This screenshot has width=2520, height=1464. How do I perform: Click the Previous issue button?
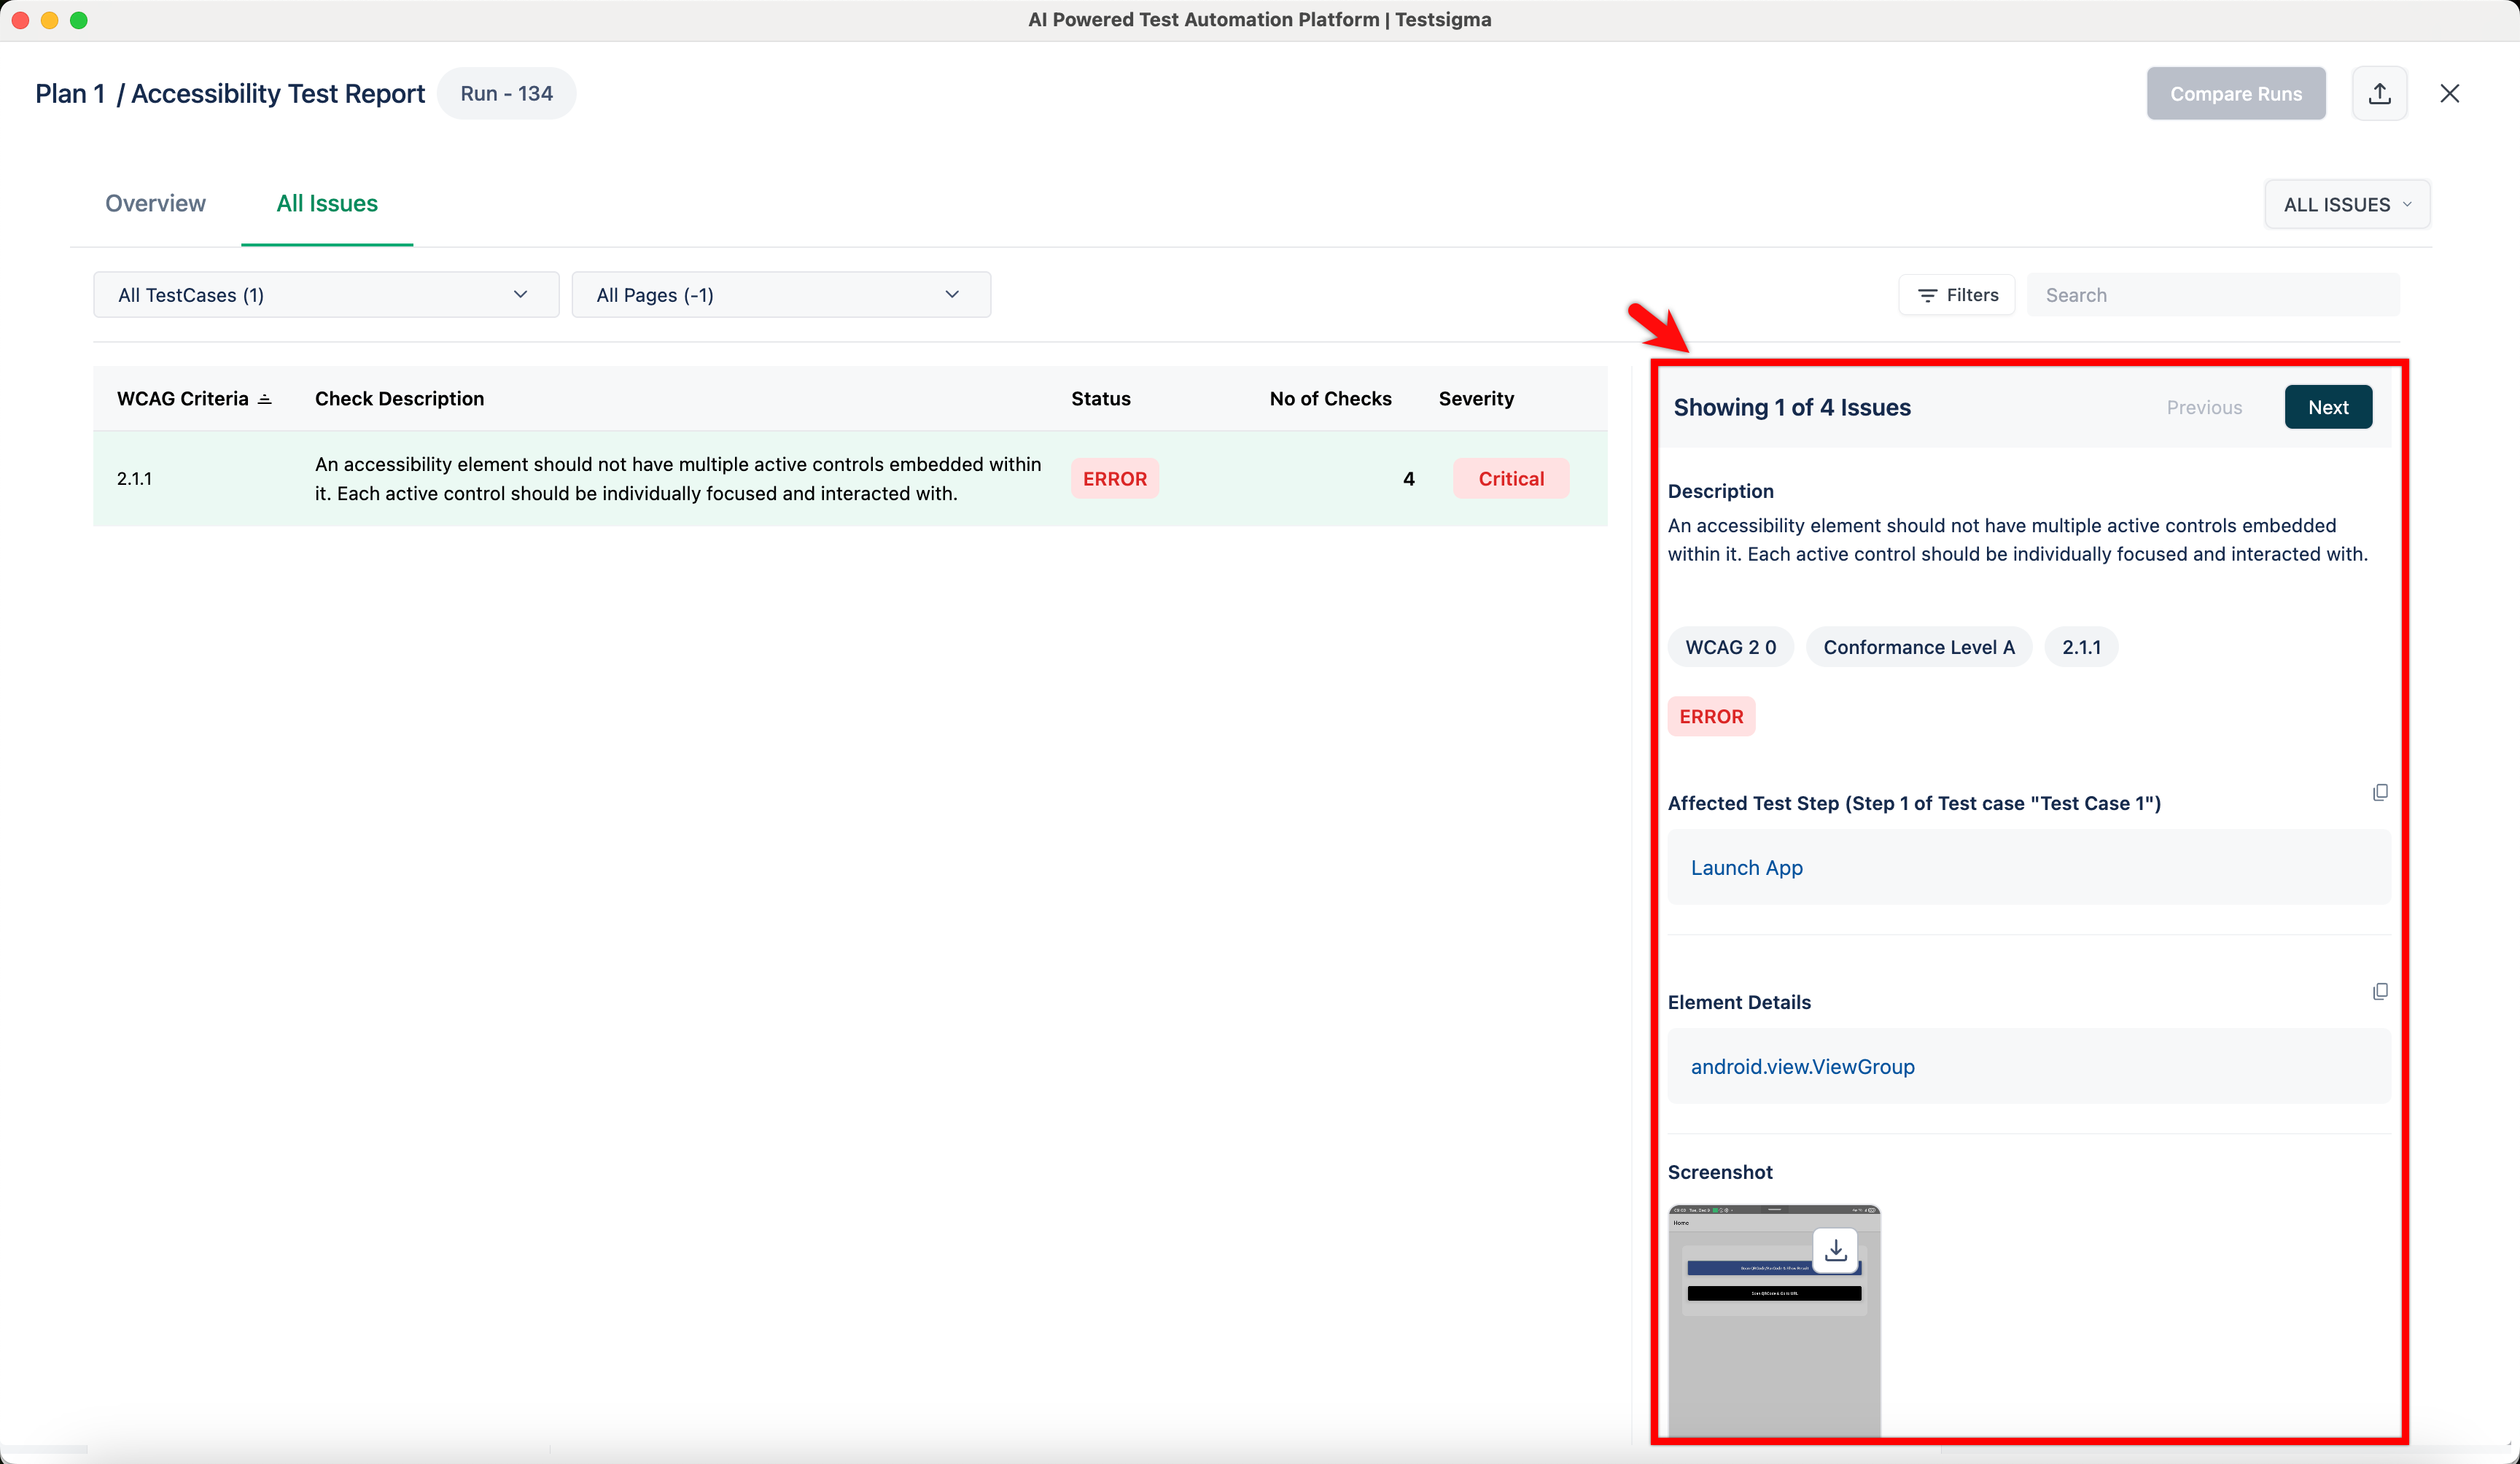(x=2204, y=407)
